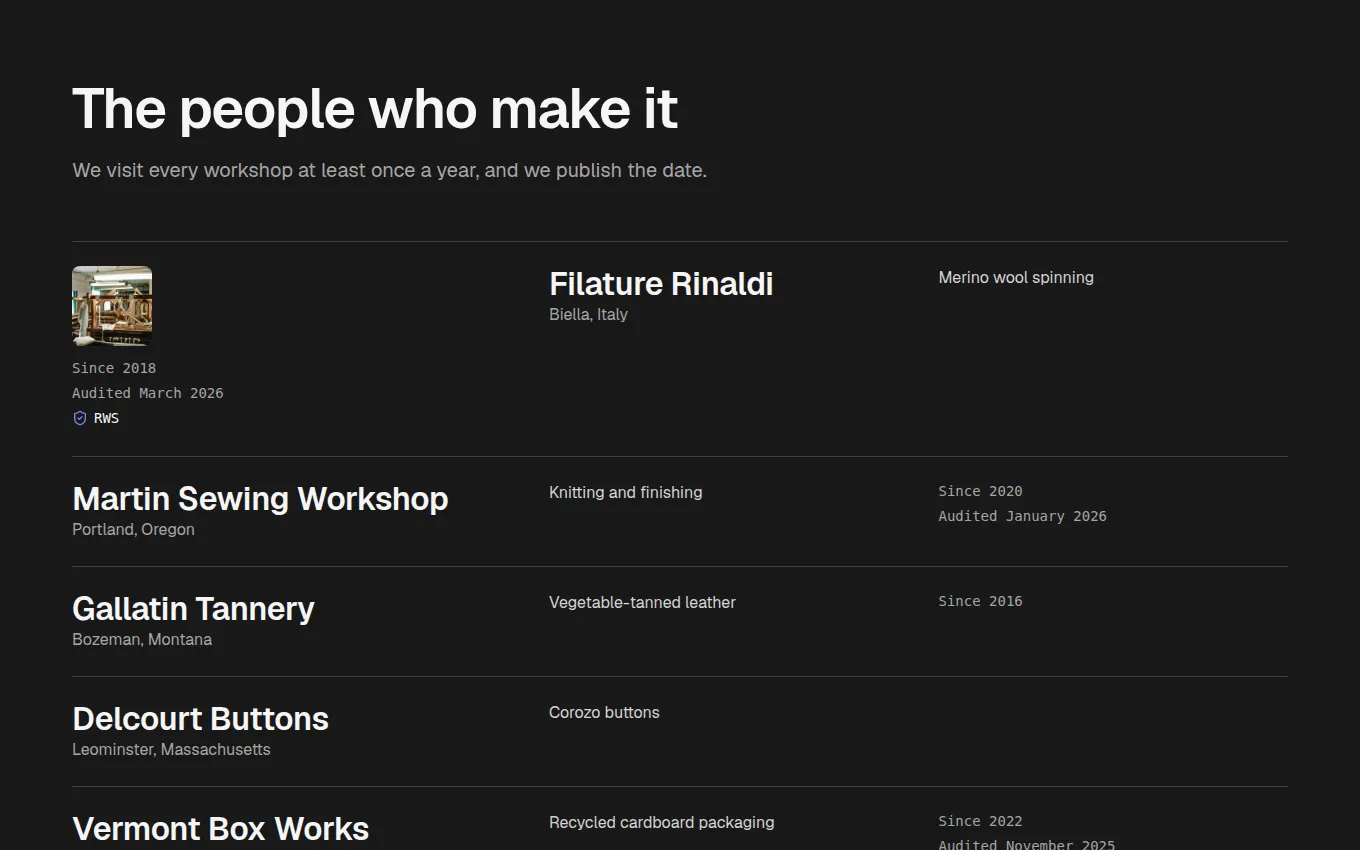The width and height of the screenshot is (1360, 850).
Task: Click the "Audited March 2026" date
Action: [x=148, y=393]
